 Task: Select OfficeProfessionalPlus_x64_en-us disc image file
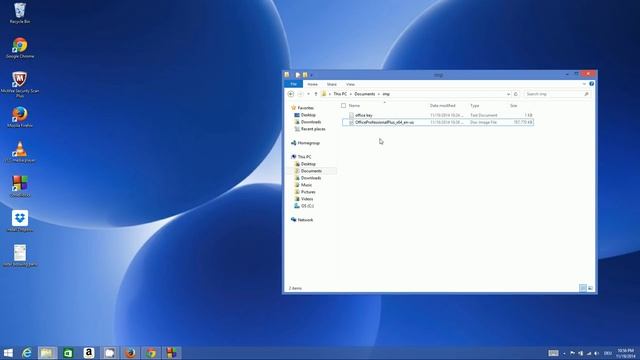[438, 122]
